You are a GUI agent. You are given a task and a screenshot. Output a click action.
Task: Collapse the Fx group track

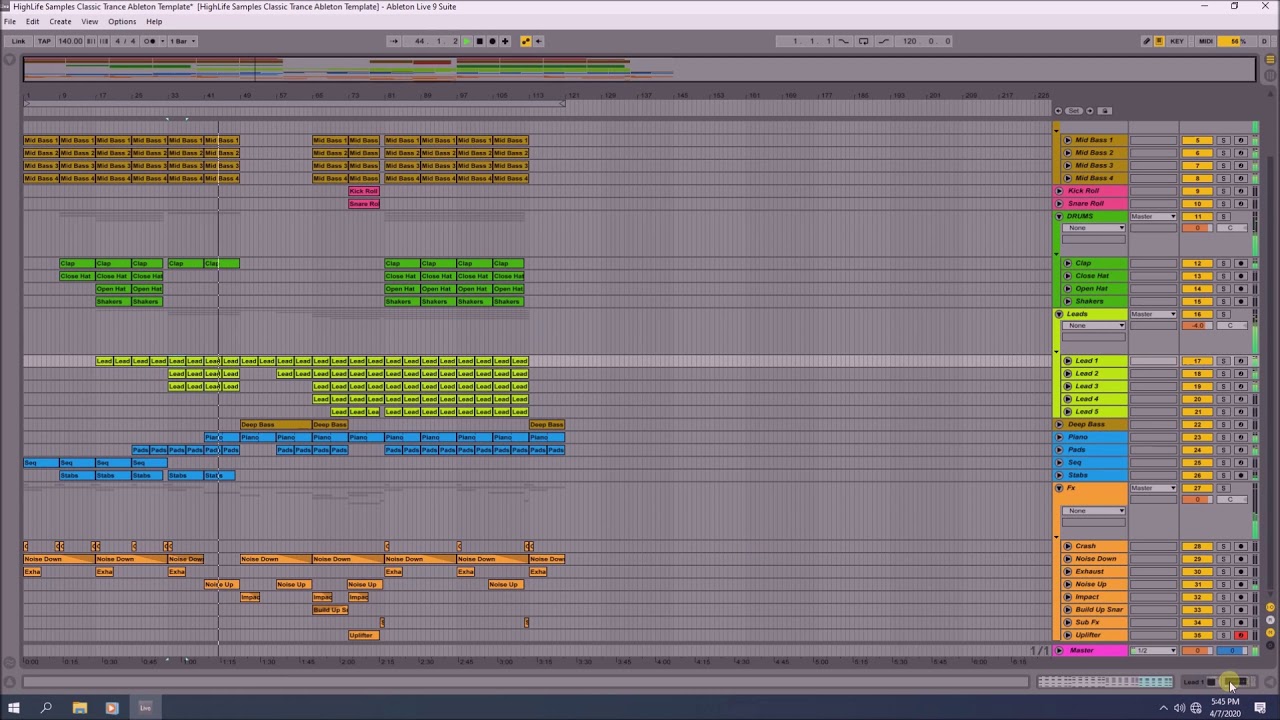point(1059,488)
